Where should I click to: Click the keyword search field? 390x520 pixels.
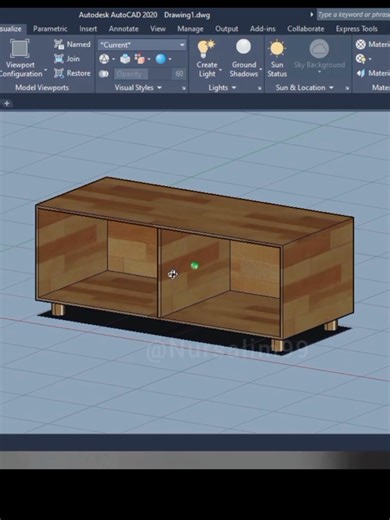point(353,15)
